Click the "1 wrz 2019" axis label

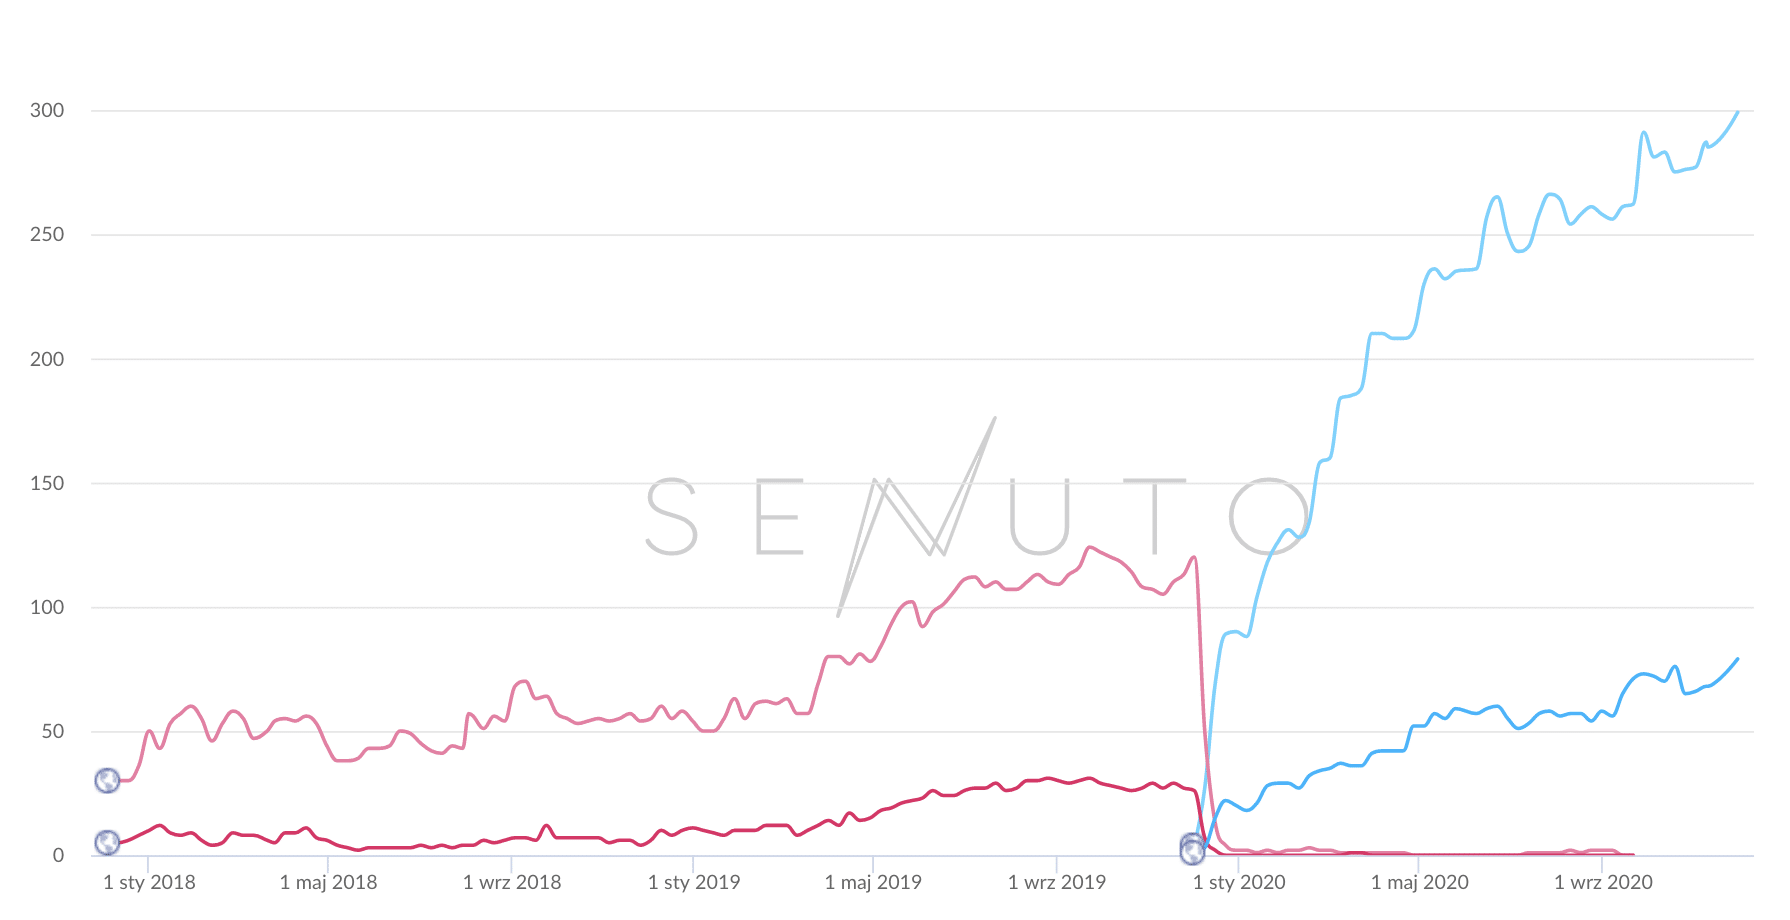point(1057,882)
